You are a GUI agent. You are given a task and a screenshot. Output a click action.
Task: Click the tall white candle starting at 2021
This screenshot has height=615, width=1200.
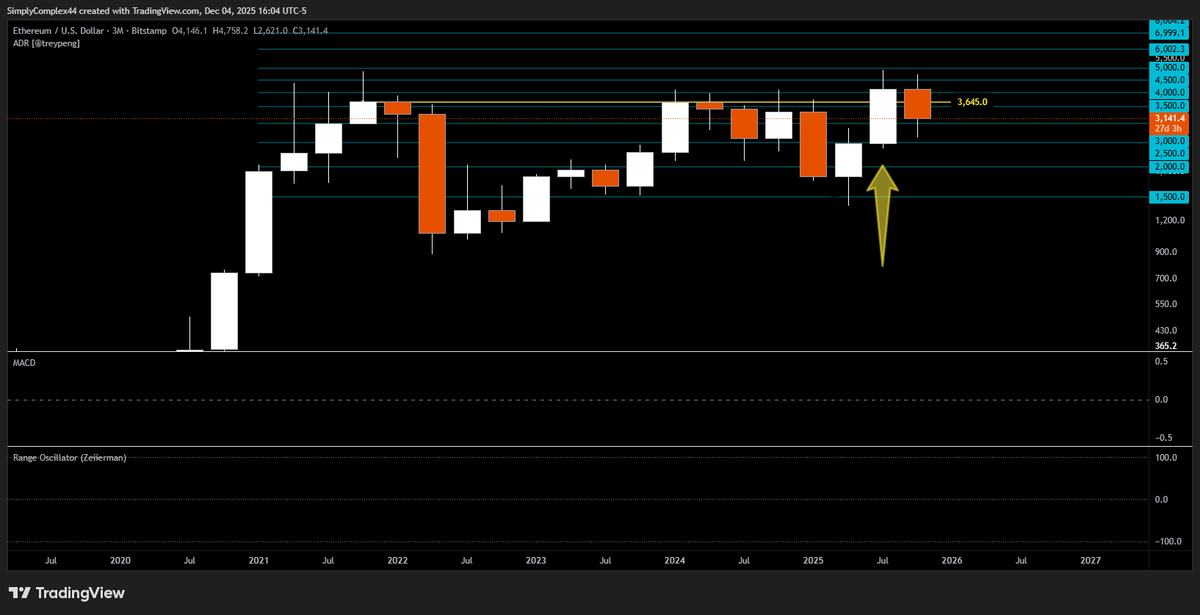(x=259, y=221)
